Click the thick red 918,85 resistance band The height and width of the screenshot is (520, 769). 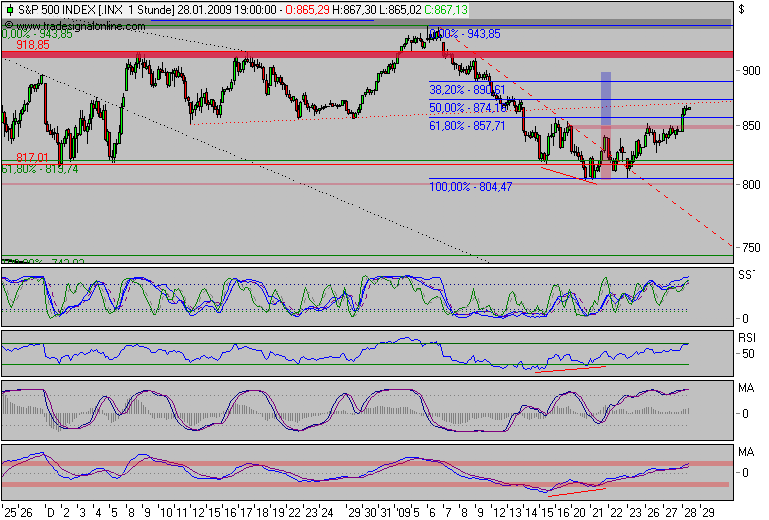coord(367,54)
